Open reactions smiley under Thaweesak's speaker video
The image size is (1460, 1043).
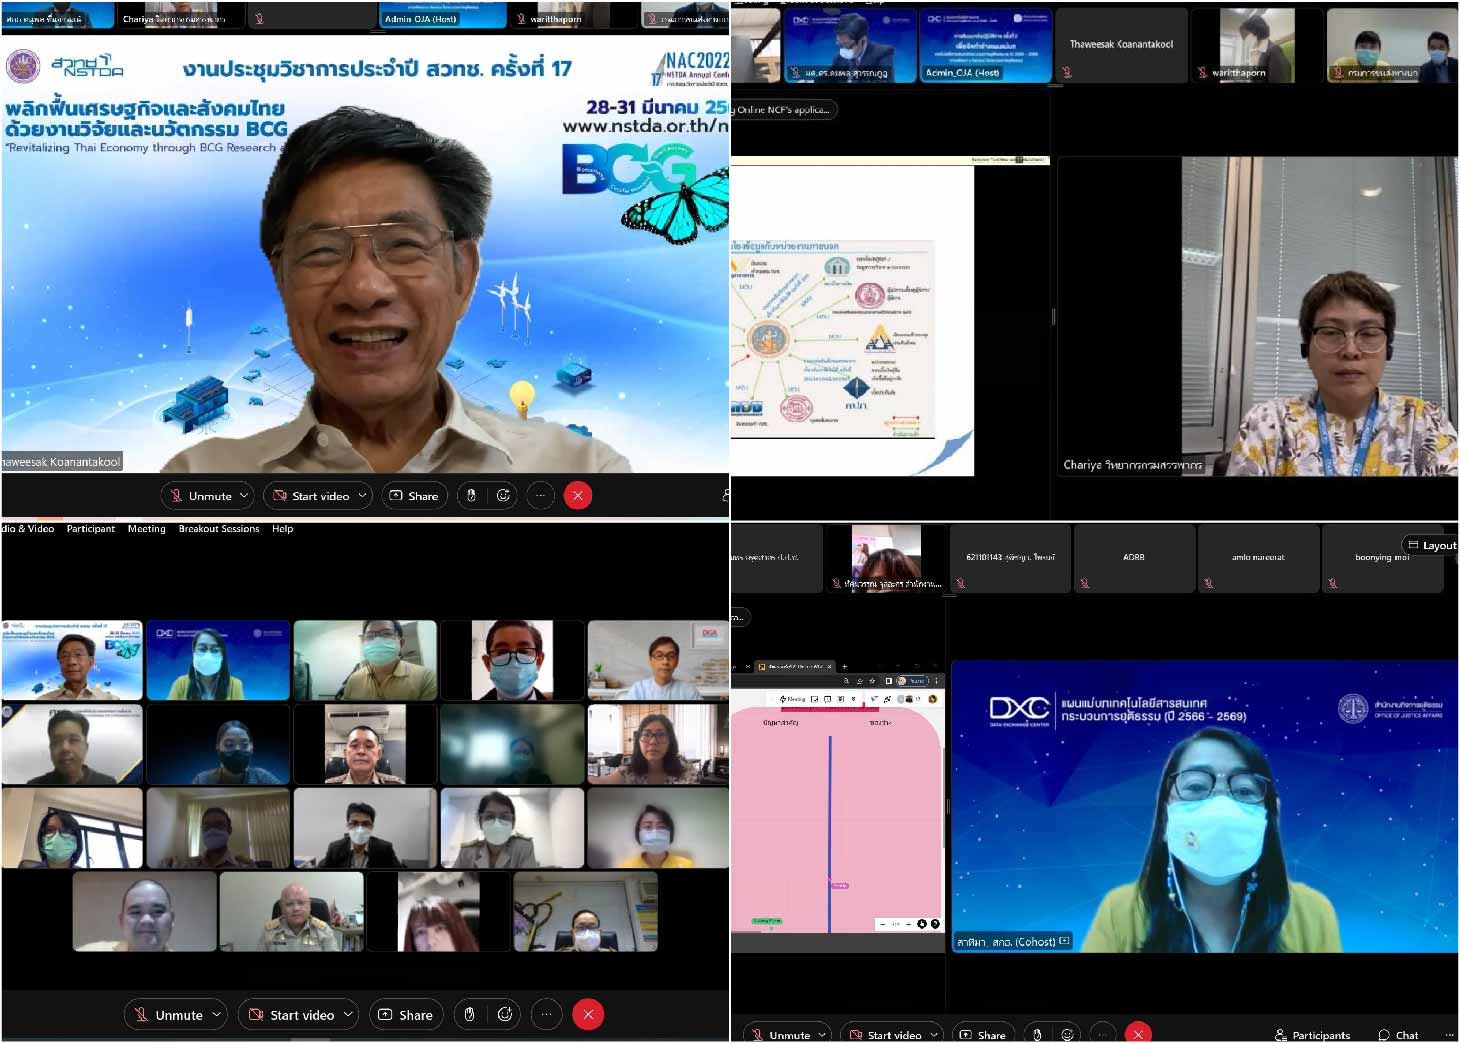503,495
